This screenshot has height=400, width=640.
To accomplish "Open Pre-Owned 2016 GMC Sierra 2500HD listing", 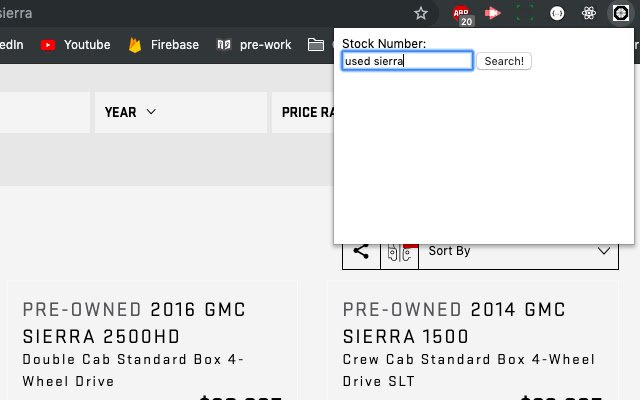I will (134, 323).
